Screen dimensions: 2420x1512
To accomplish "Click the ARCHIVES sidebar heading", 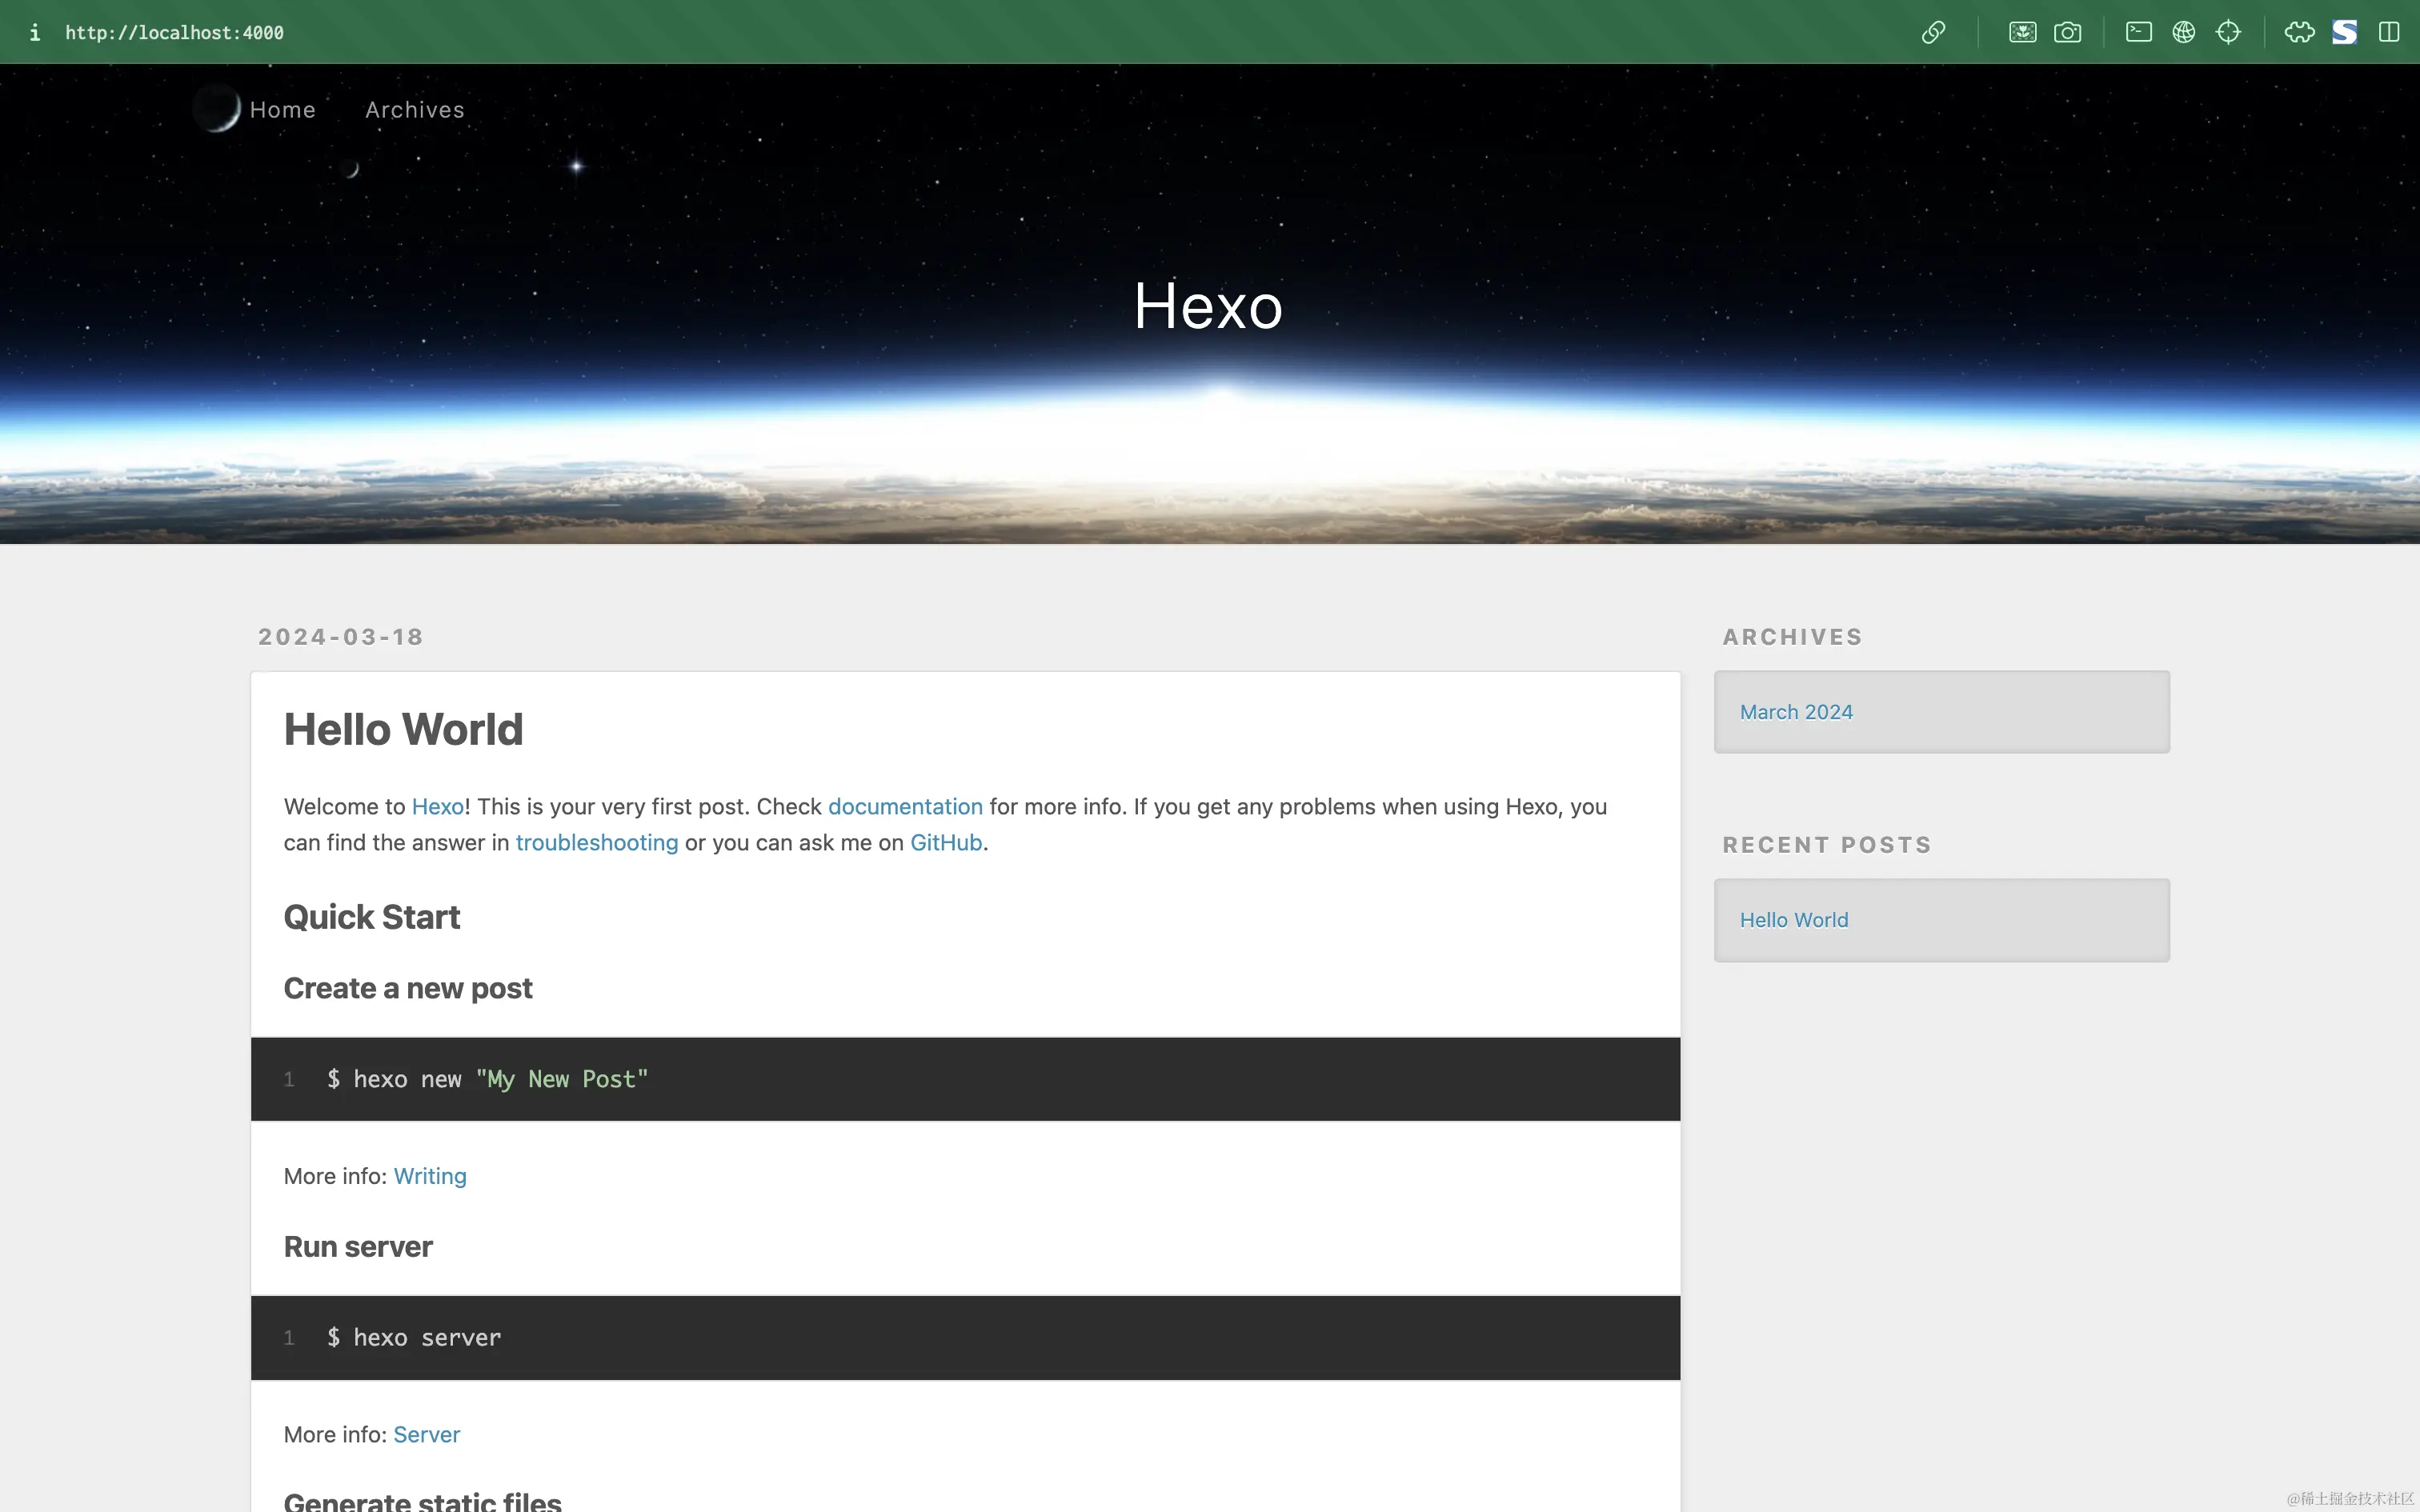I will [x=1792, y=637].
